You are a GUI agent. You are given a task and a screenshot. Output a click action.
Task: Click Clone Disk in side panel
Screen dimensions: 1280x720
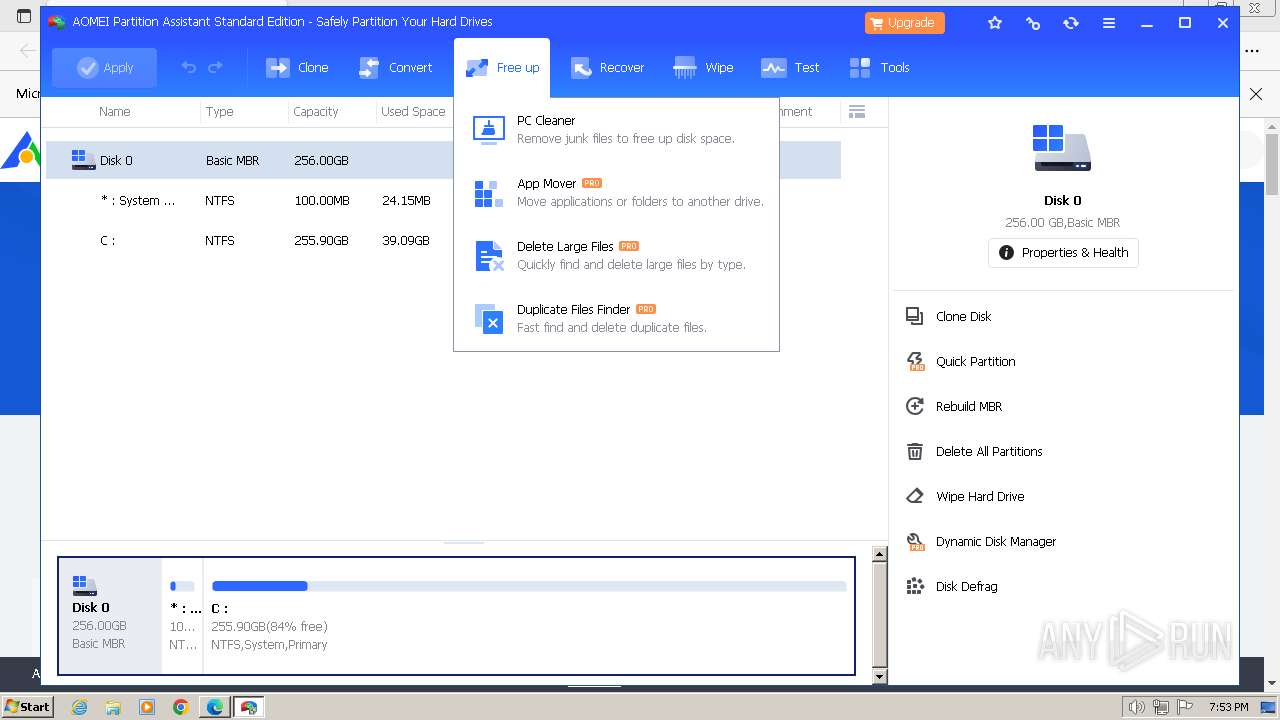click(963, 316)
